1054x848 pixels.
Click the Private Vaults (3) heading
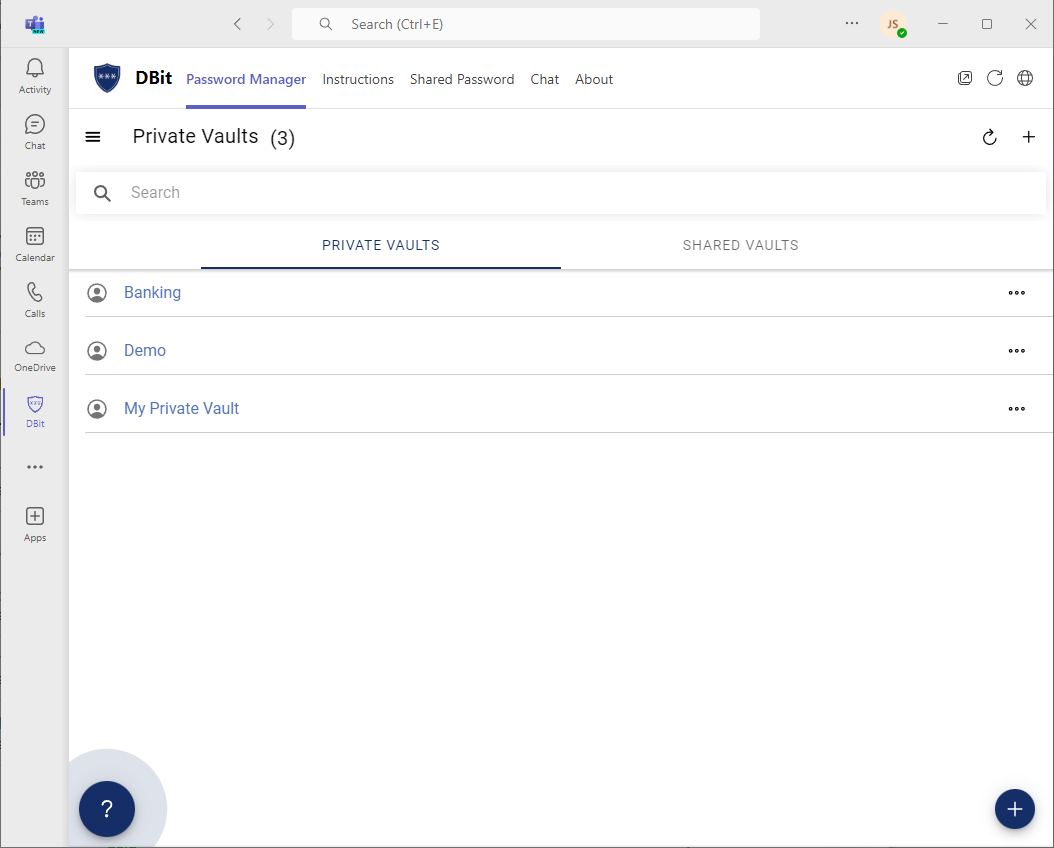(x=214, y=137)
